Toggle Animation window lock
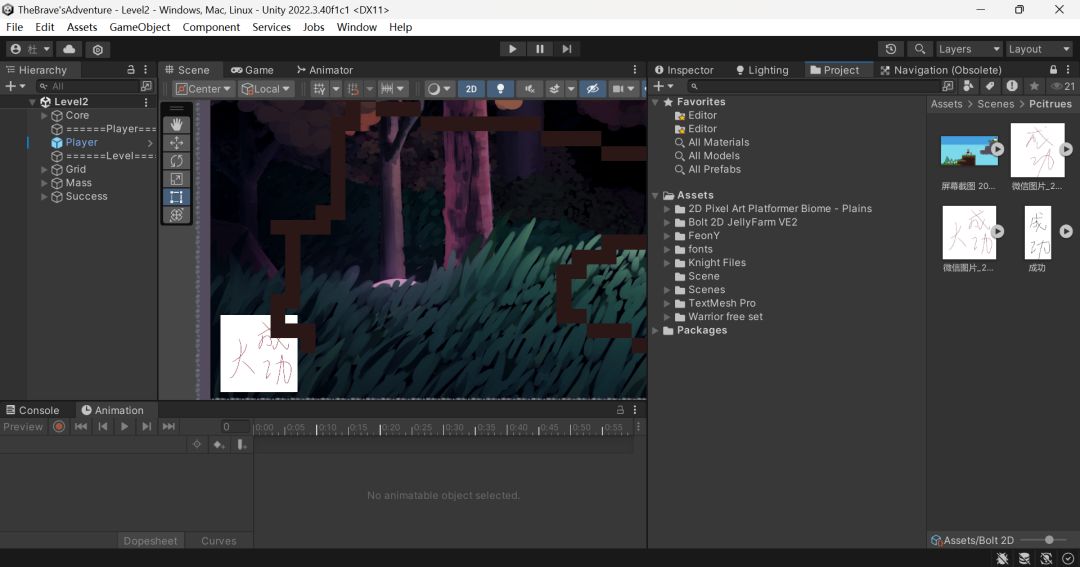The width and height of the screenshot is (1080, 567). coord(620,409)
